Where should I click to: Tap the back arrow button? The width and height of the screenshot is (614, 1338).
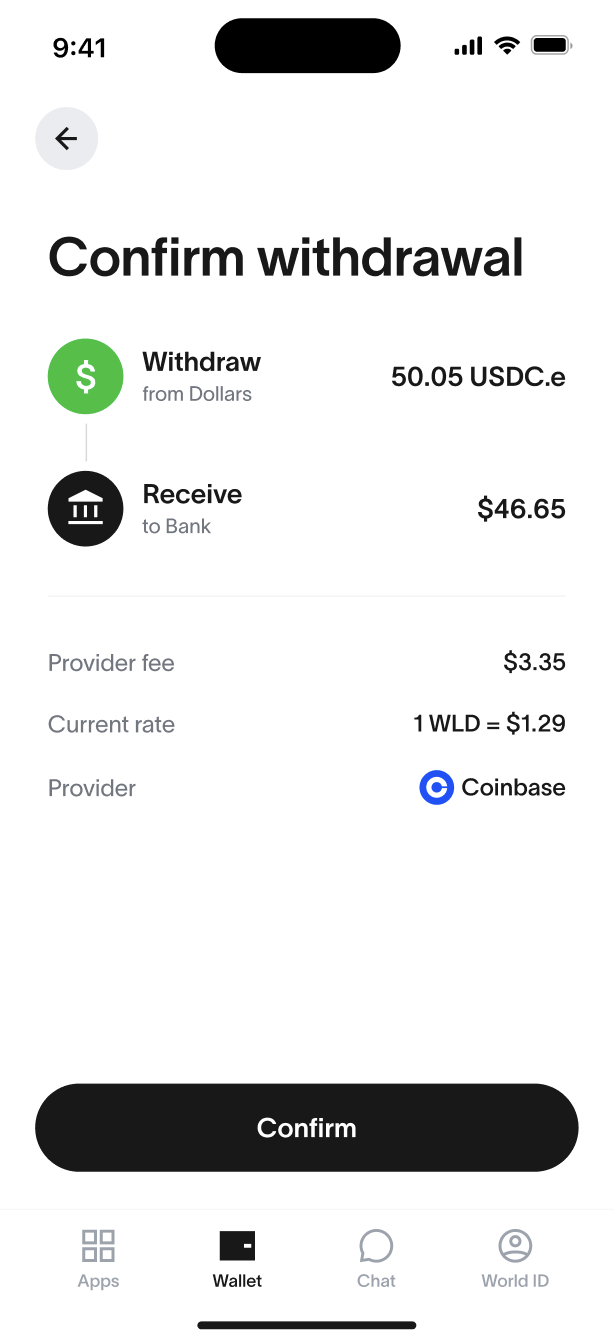click(66, 138)
